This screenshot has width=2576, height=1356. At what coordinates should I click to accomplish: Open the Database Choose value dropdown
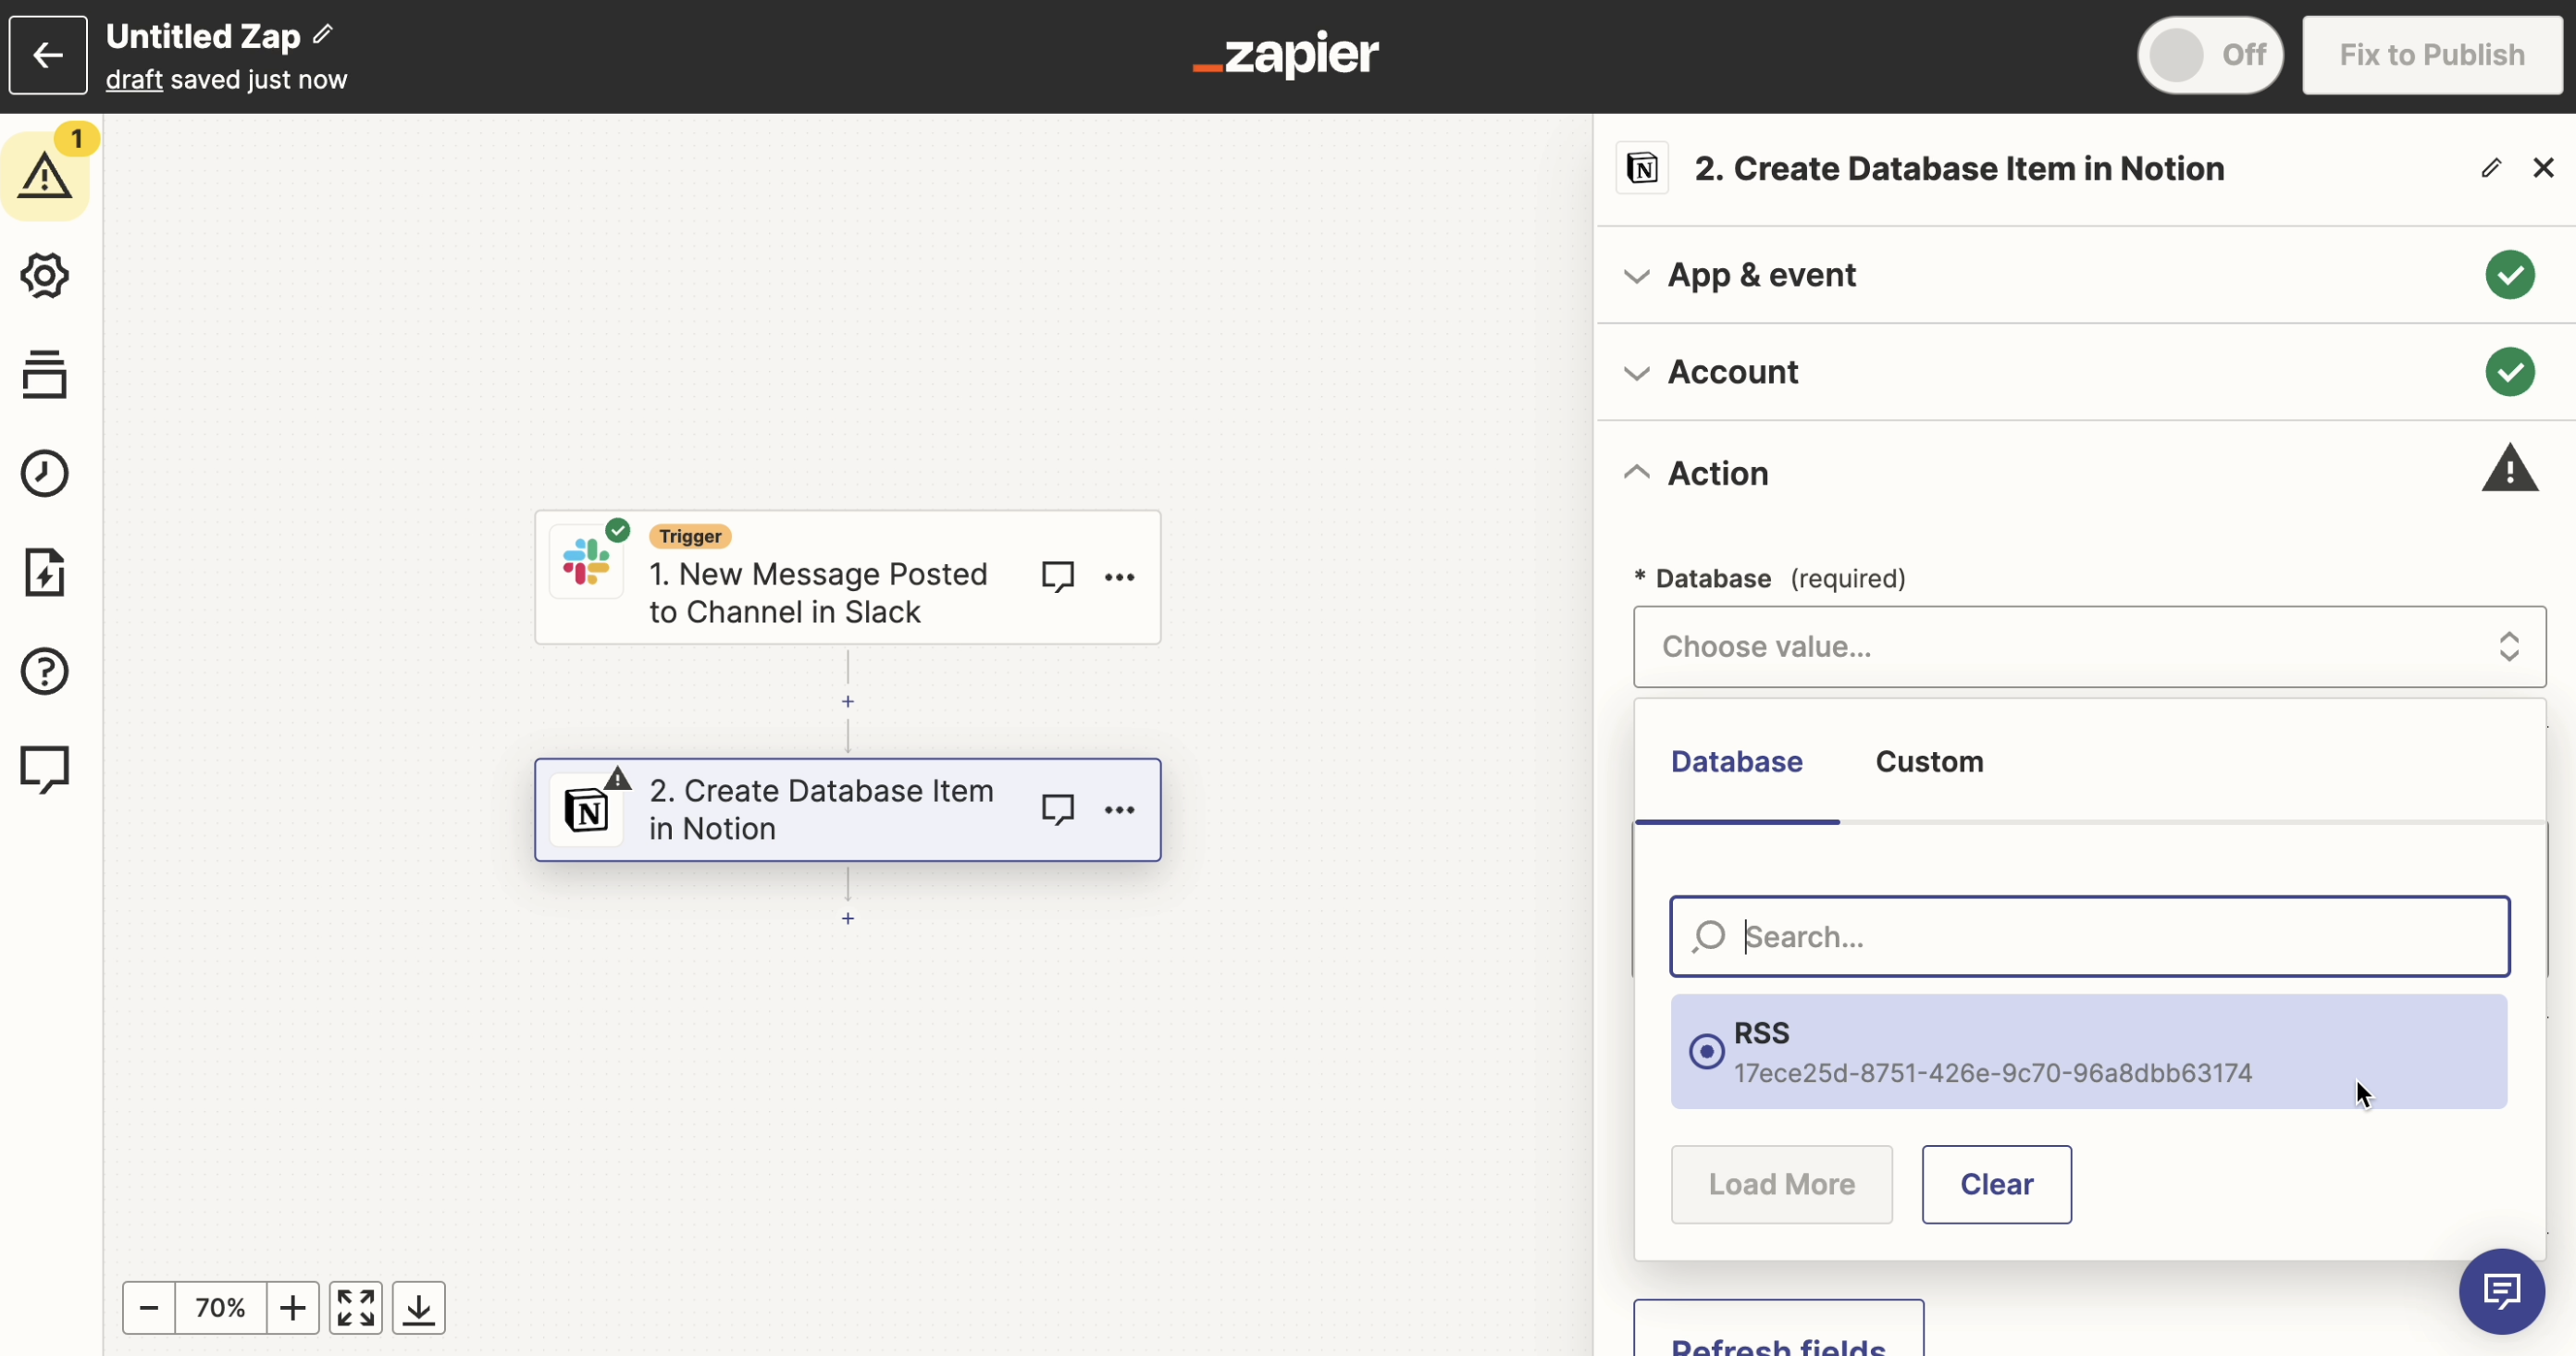coord(2088,647)
